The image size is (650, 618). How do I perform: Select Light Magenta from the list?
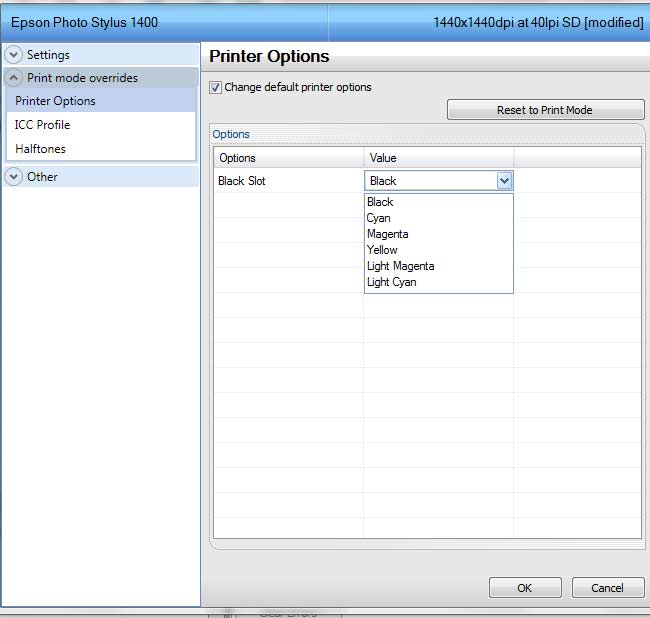coord(401,266)
